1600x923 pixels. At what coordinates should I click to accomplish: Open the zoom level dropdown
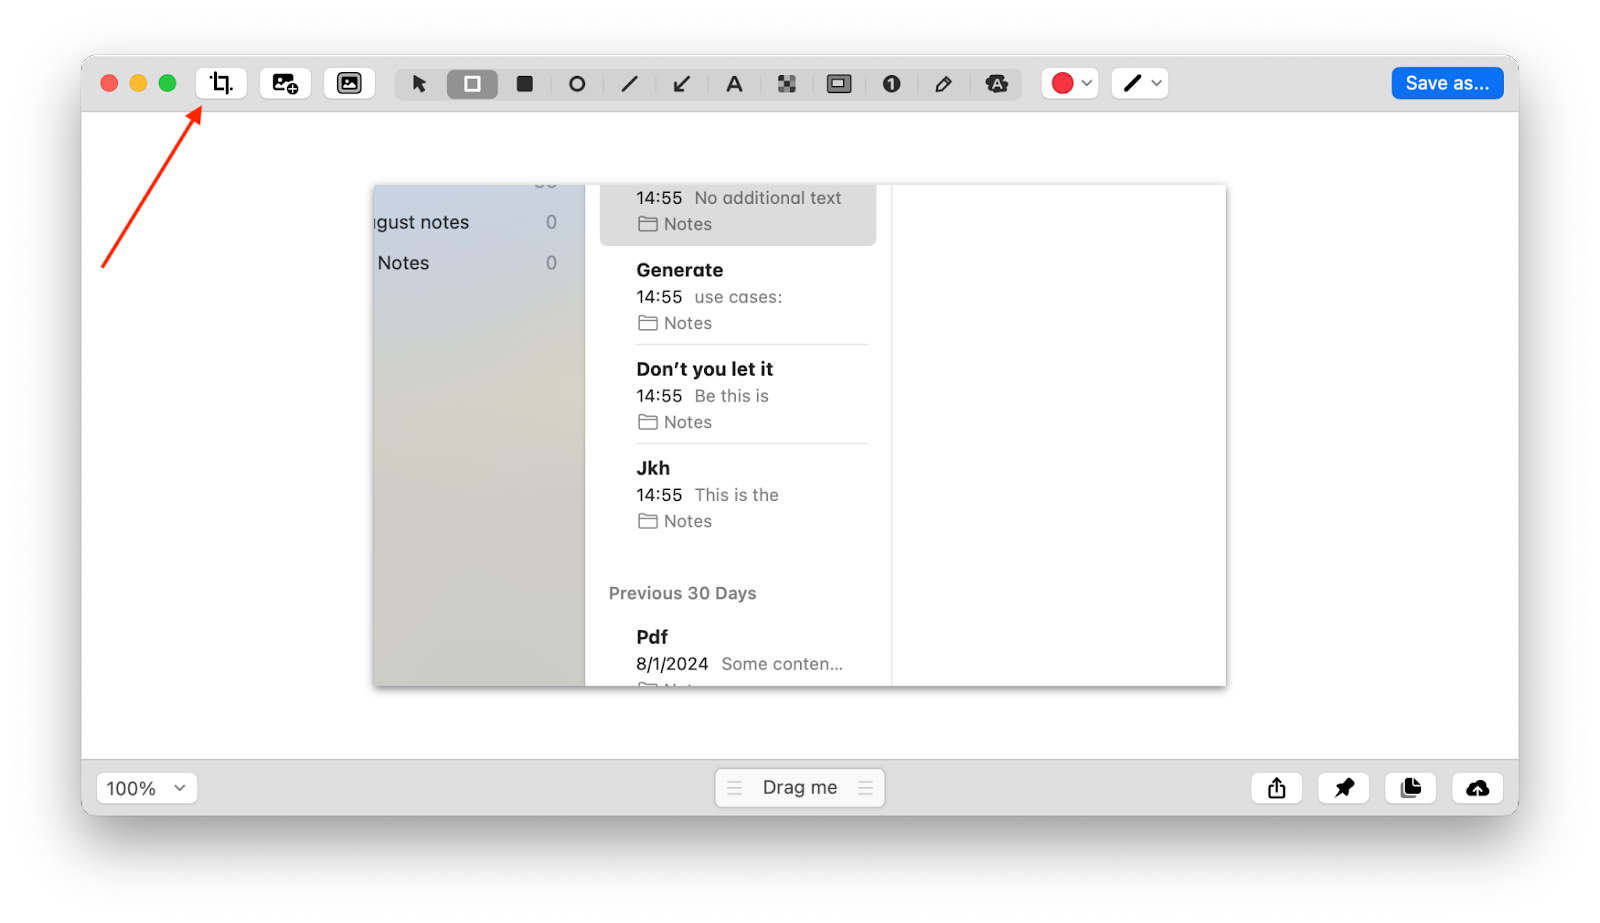coord(146,787)
